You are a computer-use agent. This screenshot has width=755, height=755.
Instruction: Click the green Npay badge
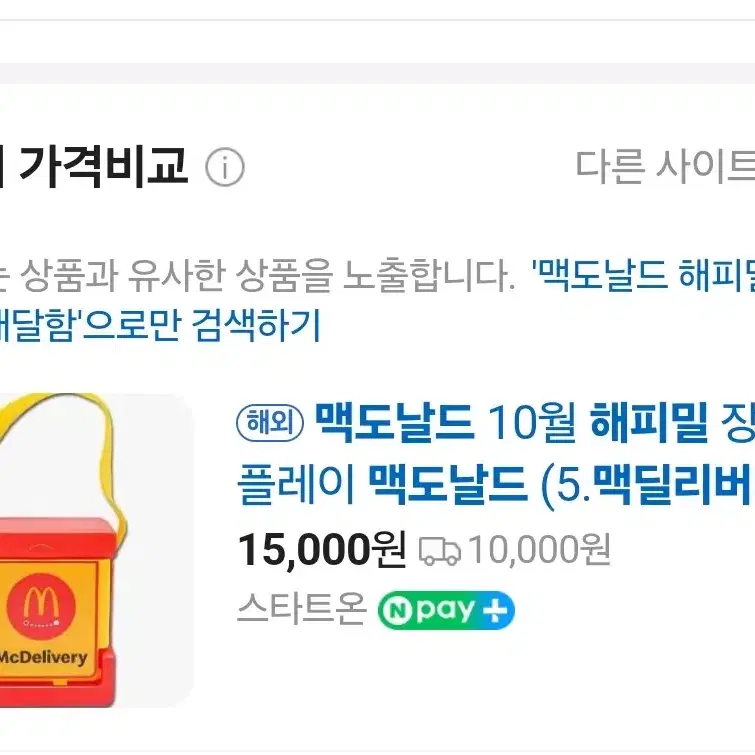point(446,610)
